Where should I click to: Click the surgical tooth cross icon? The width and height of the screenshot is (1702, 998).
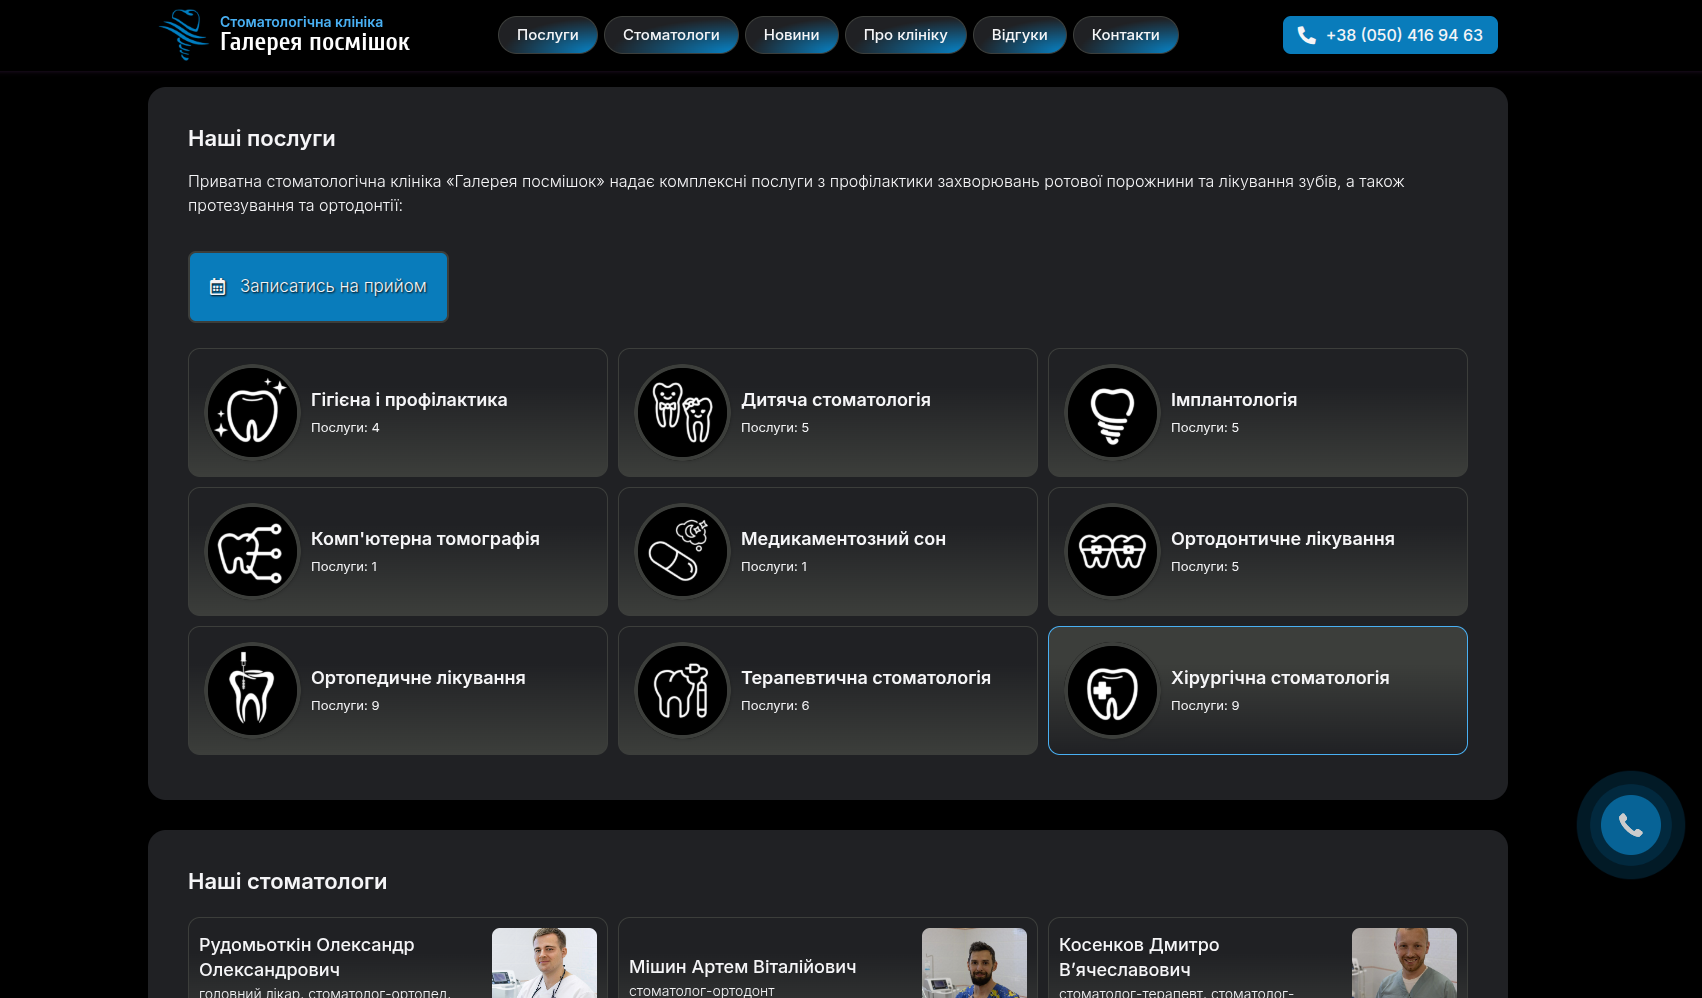tap(1112, 690)
